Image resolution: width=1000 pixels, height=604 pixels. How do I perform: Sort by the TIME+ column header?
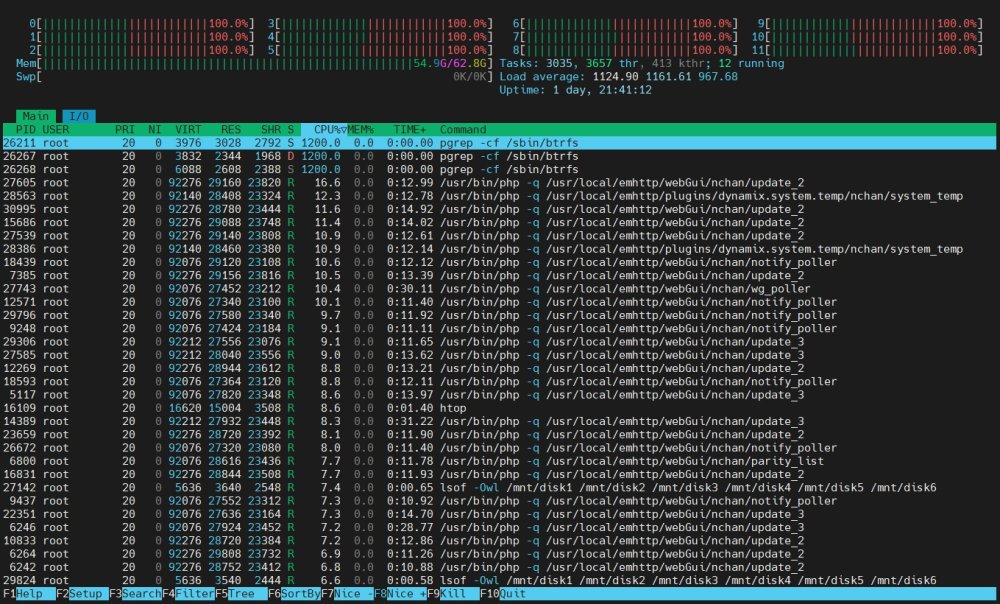coord(409,129)
